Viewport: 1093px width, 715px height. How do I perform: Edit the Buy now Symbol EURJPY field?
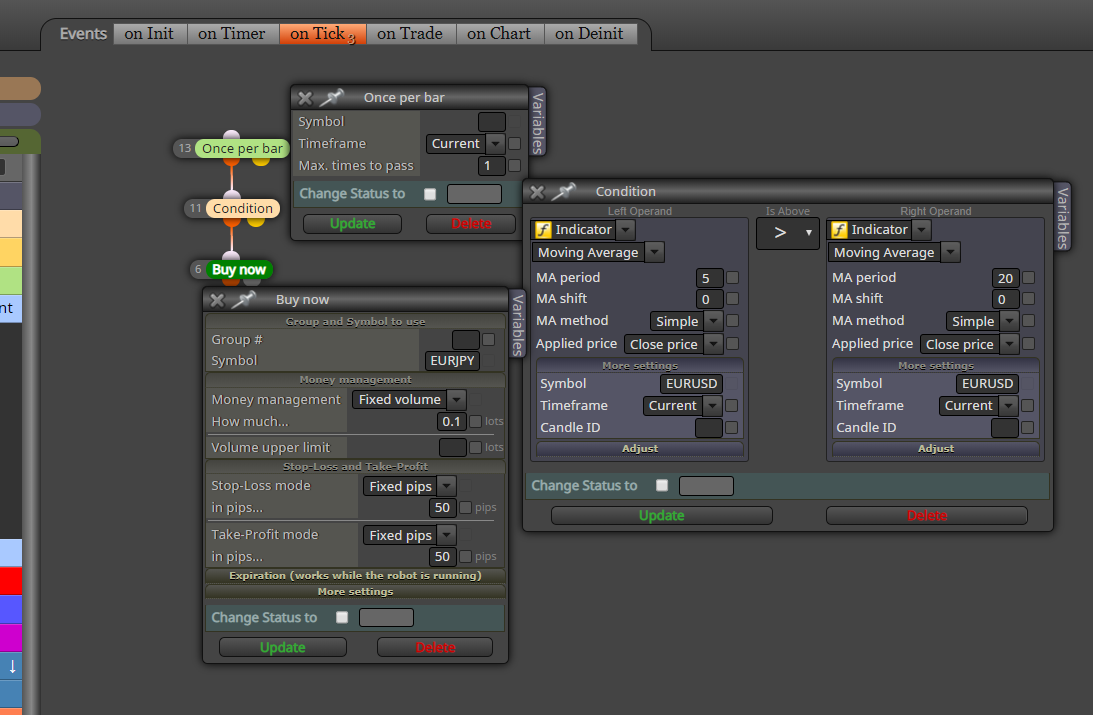(x=452, y=360)
